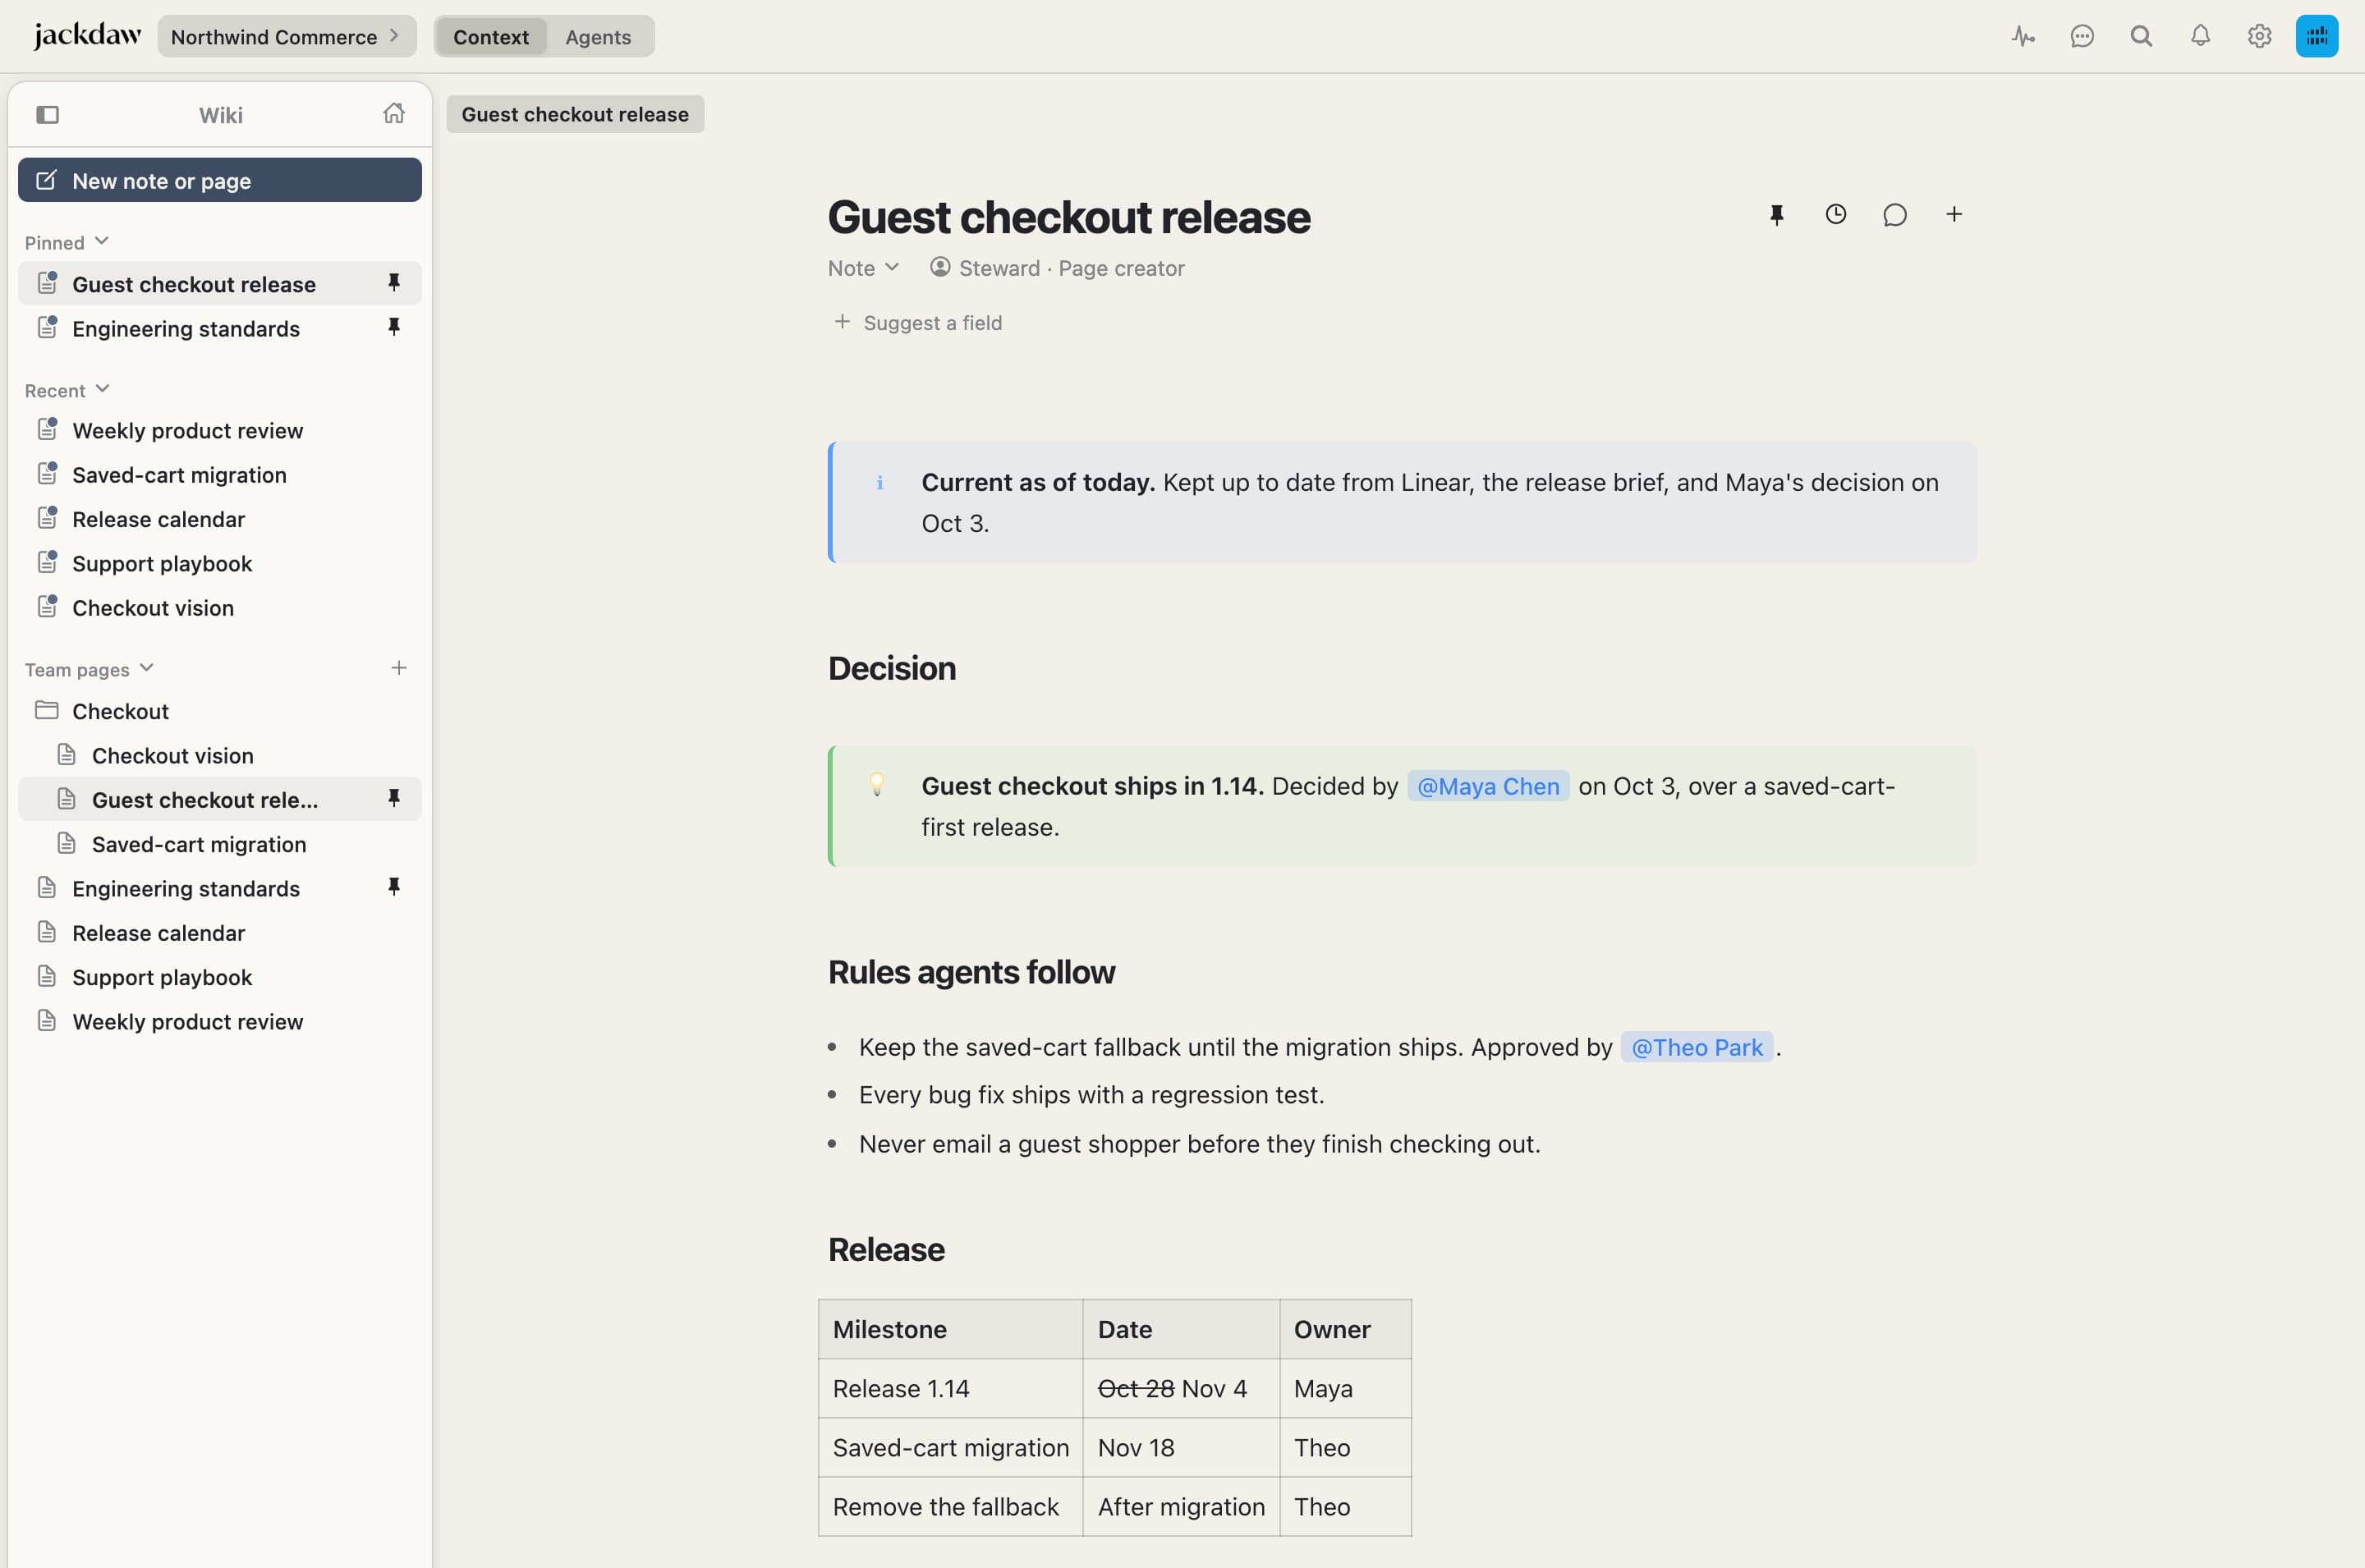Click the Steward page creator label
This screenshot has width=2365, height=1568.
(1057, 268)
